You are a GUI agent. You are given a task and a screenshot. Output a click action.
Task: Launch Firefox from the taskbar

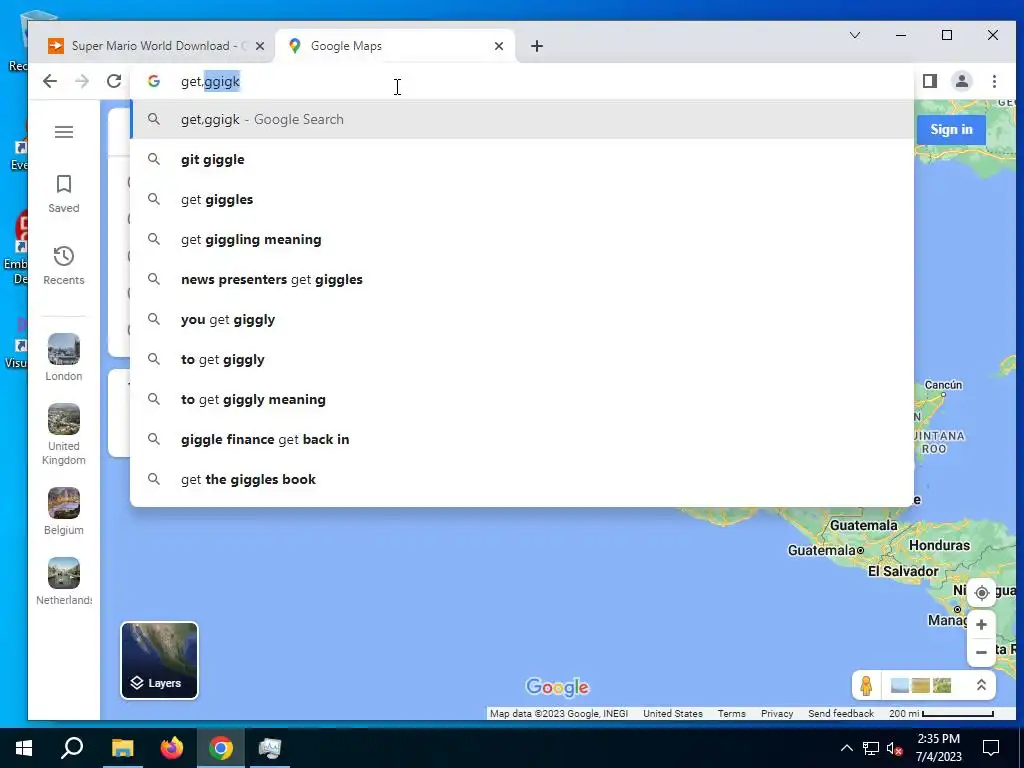(172, 748)
